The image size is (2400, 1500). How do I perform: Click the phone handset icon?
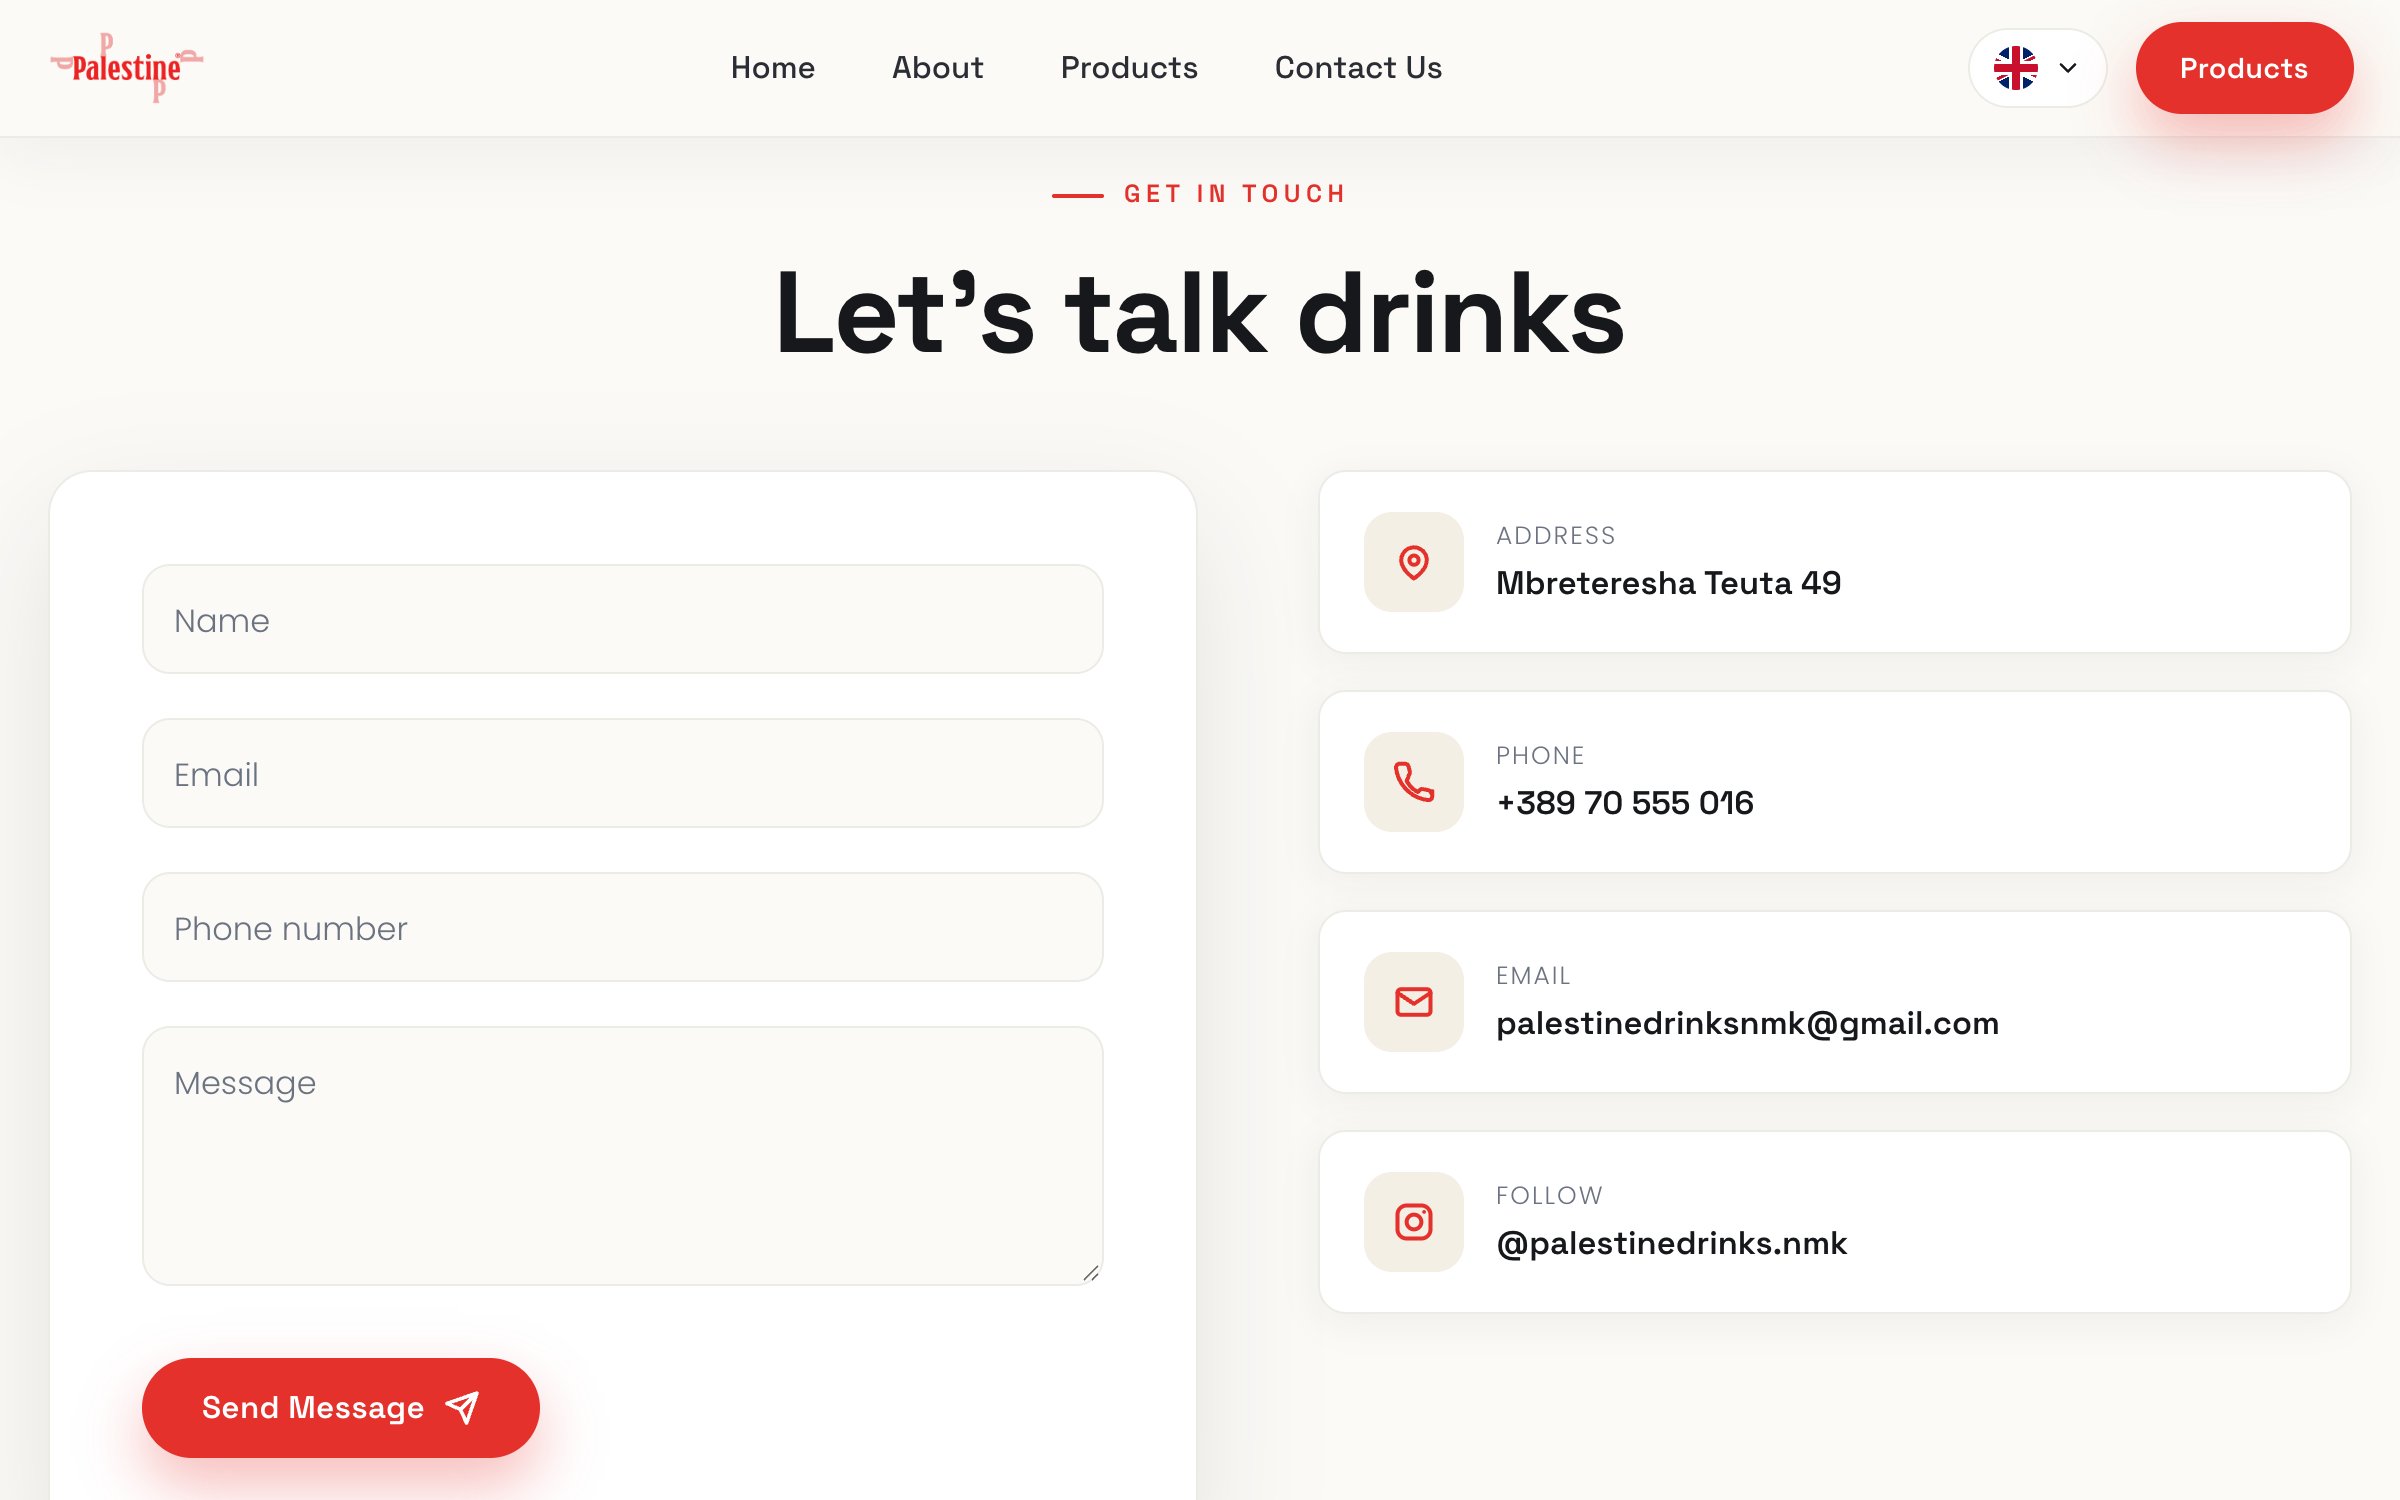(x=1414, y=782)
